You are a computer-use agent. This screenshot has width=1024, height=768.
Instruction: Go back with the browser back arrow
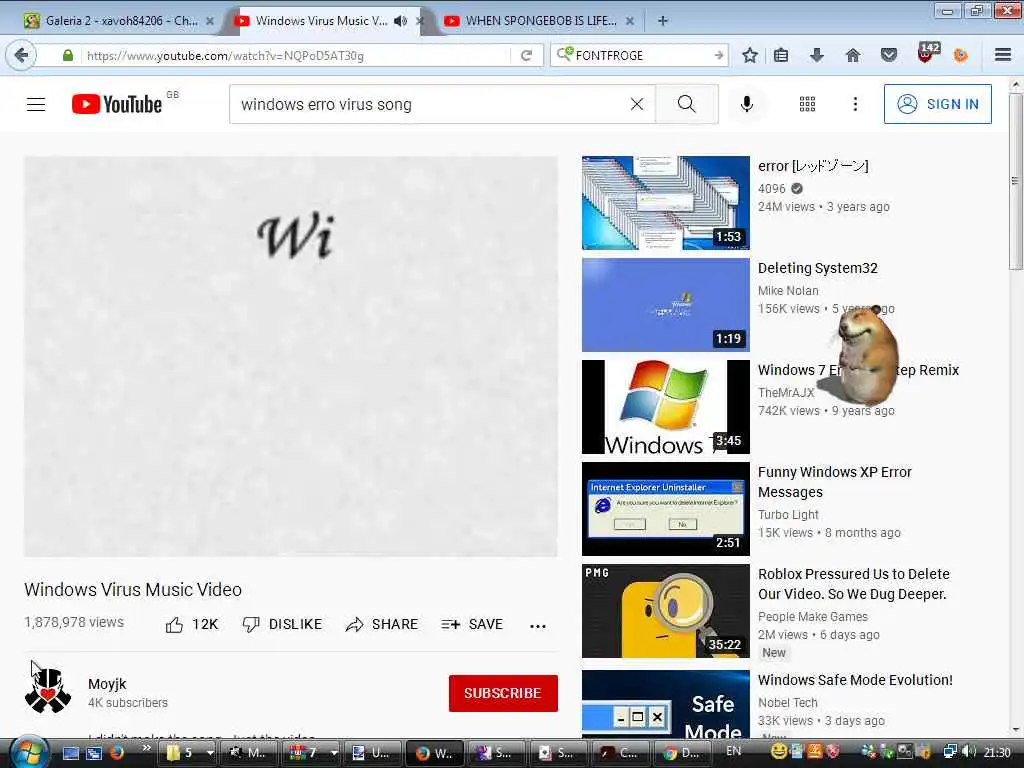coord(21,55)
